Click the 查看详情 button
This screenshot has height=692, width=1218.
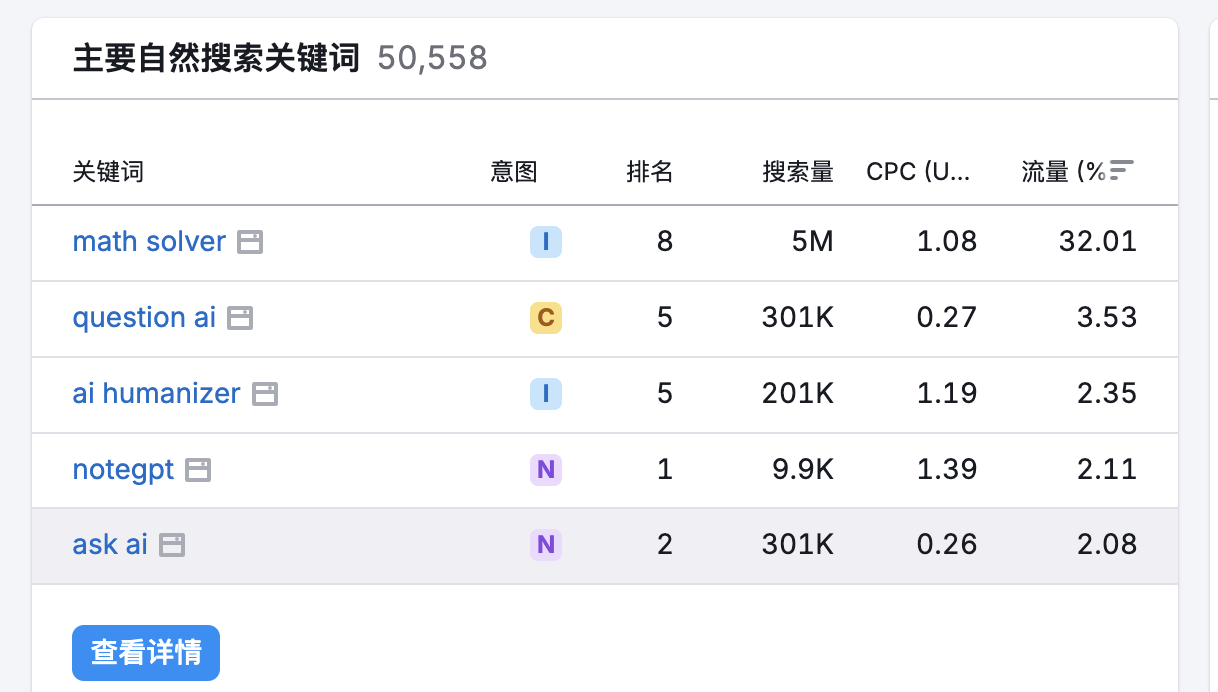[x=146, y=653]
